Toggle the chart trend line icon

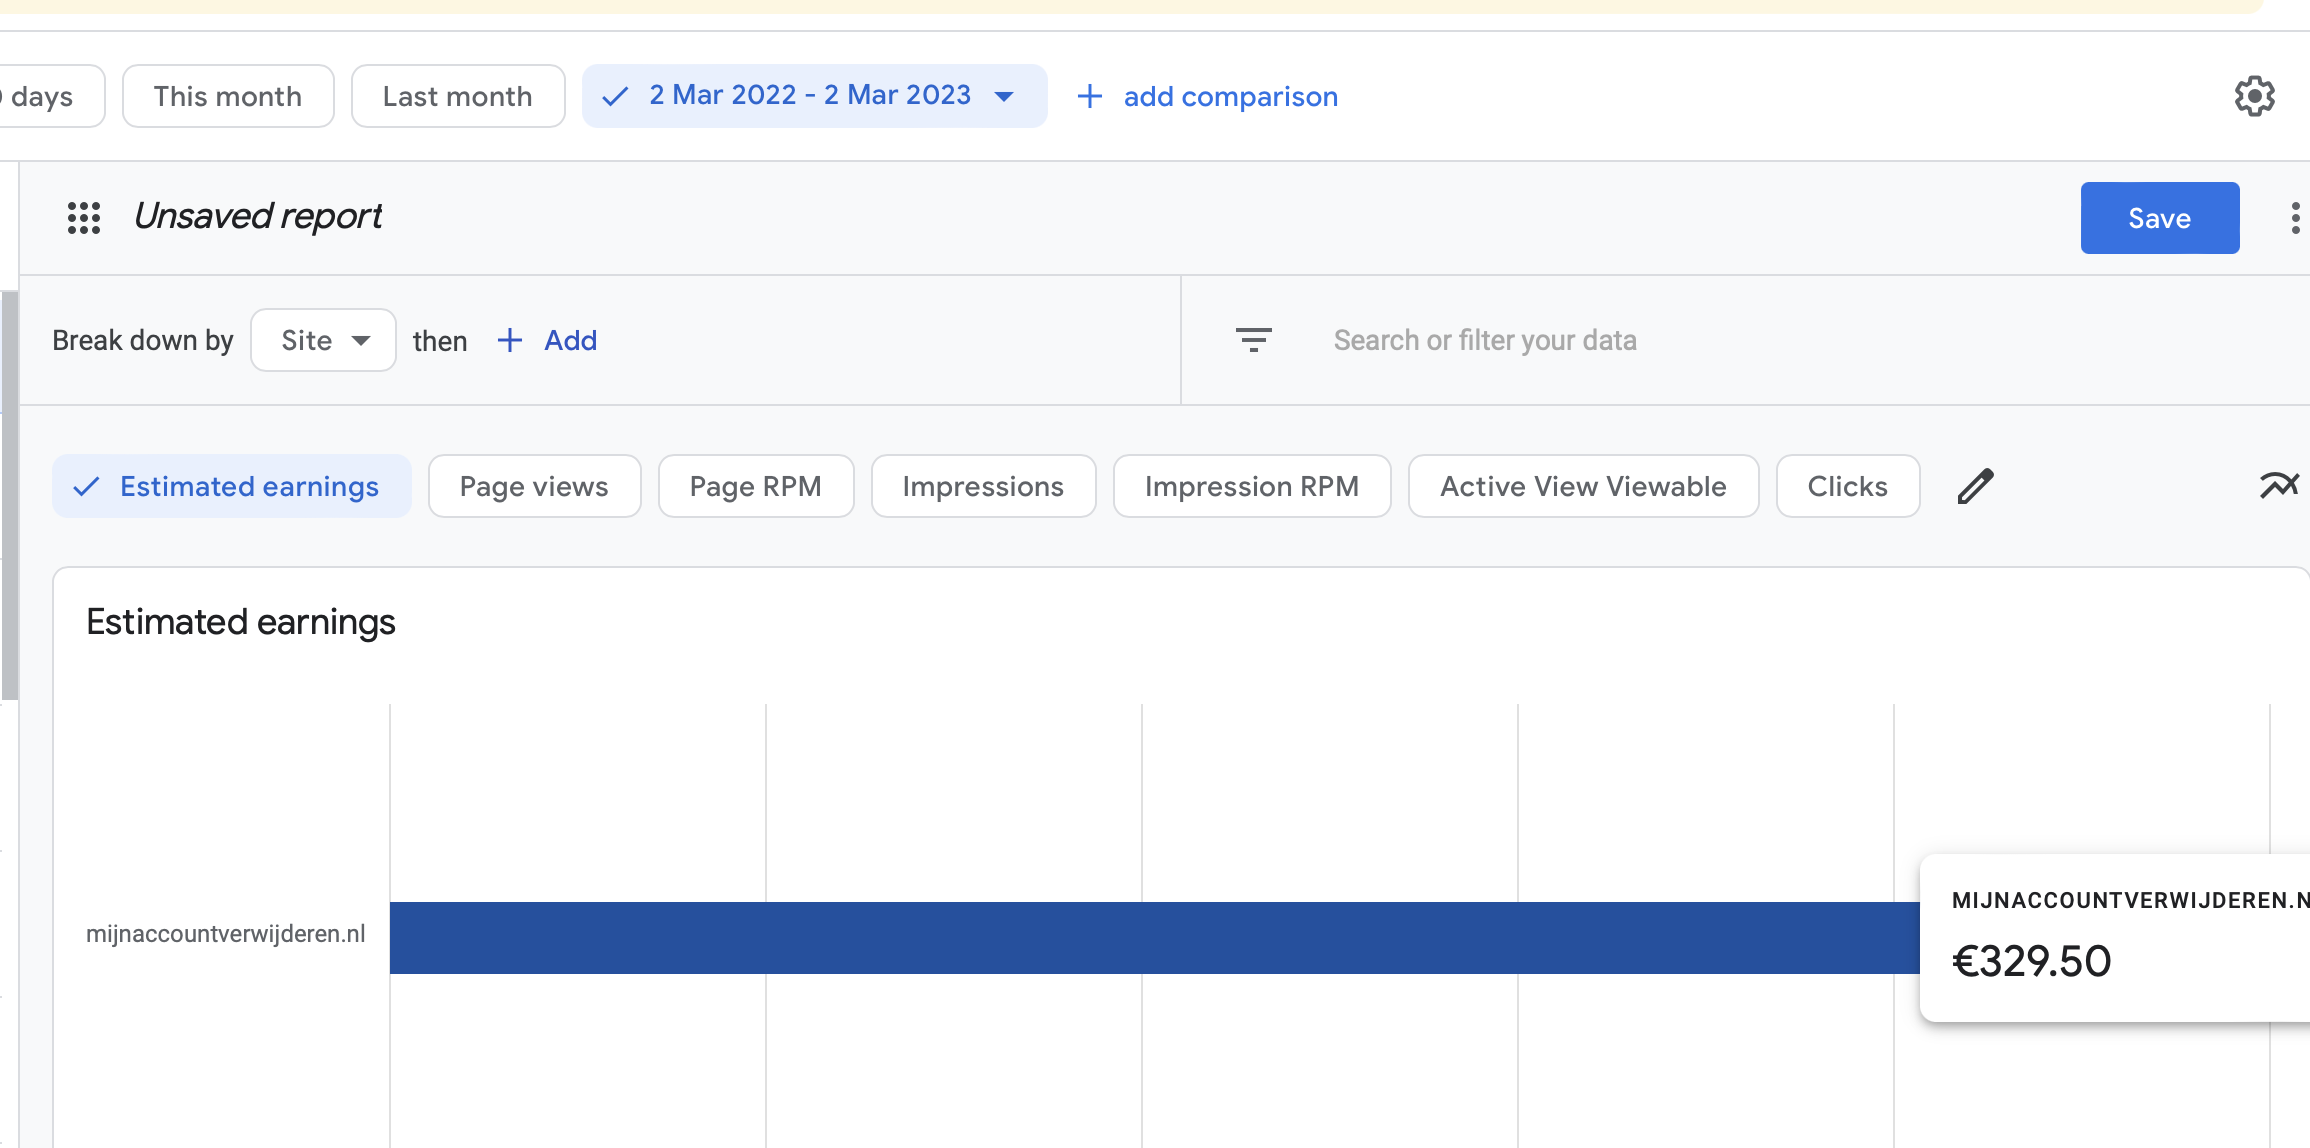[x=2279, y=486]
